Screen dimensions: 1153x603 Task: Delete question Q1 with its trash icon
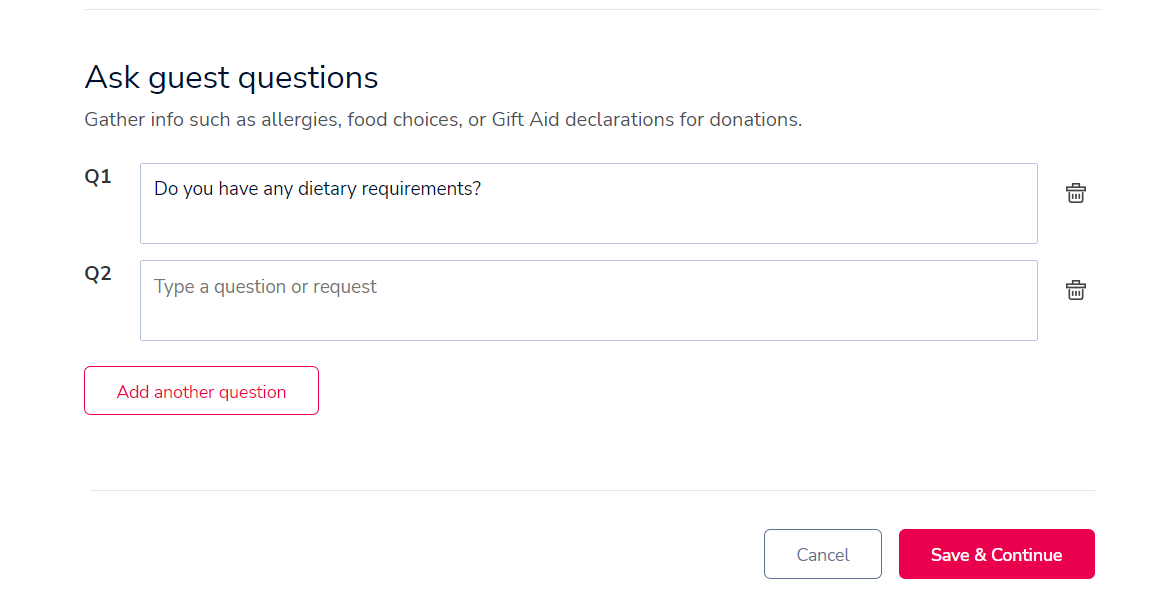point(1075,193)
